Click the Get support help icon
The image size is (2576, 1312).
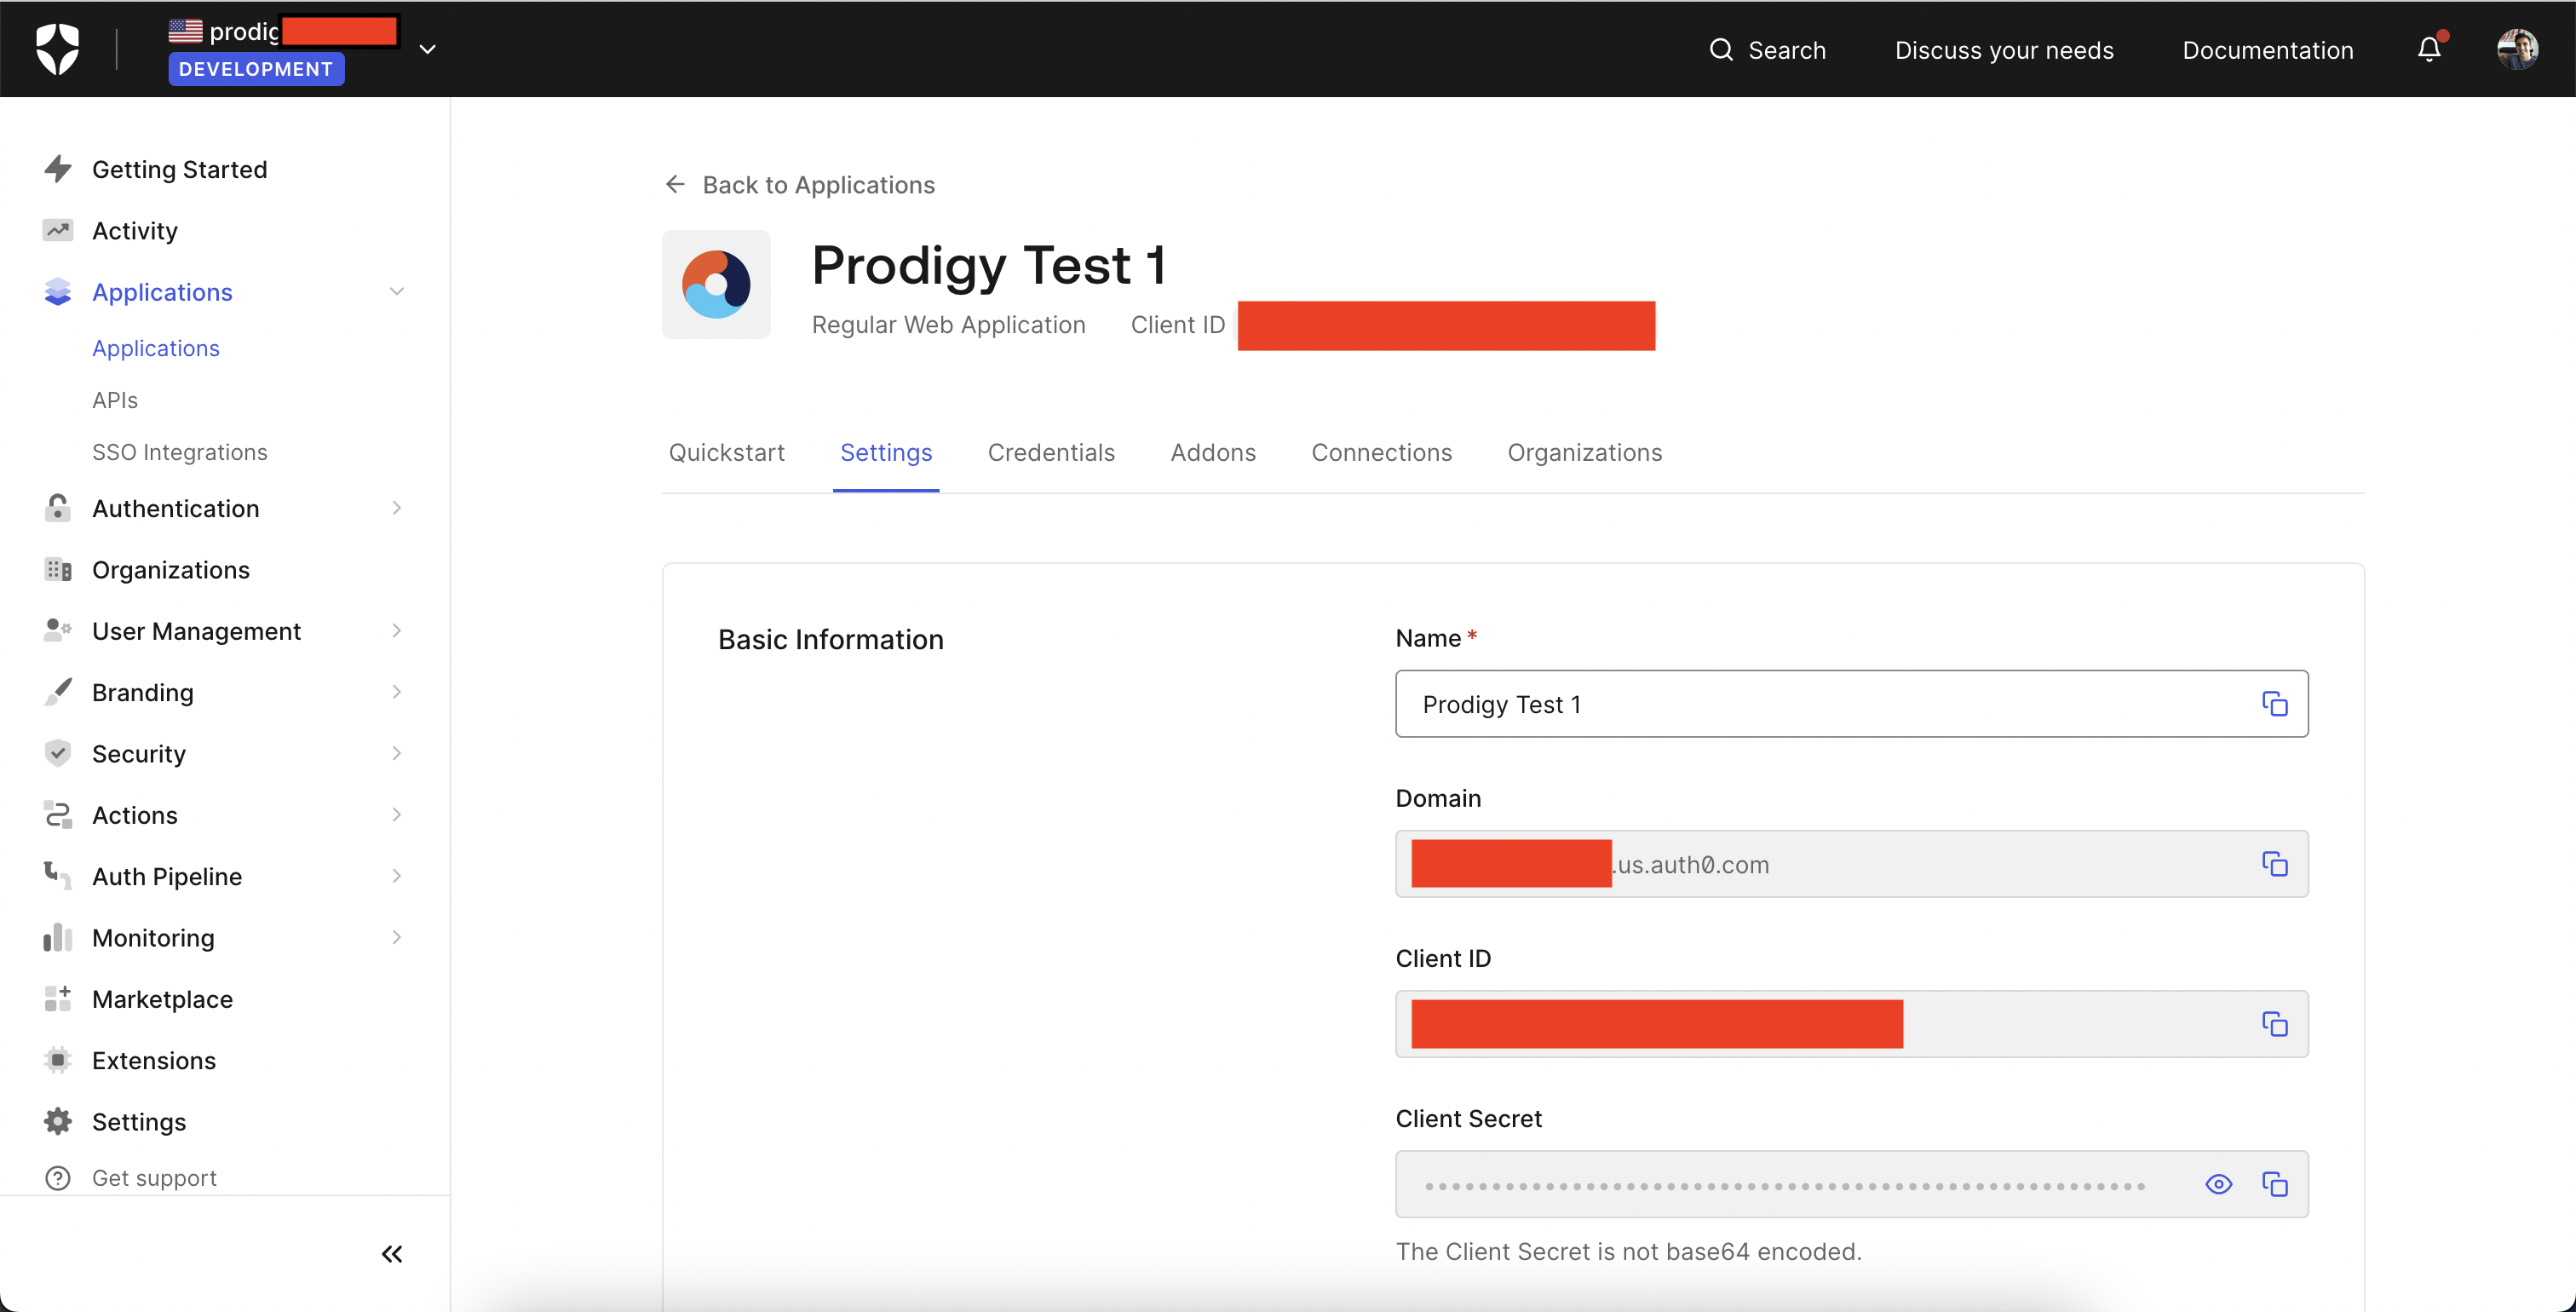tap(58, 1178)
